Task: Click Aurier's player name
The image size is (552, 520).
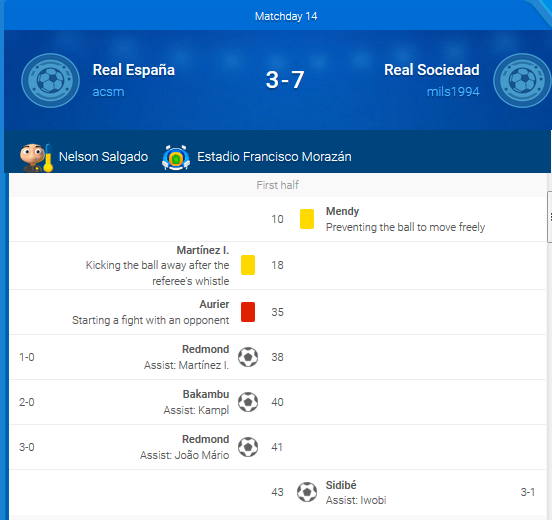Action: (214, 304)
